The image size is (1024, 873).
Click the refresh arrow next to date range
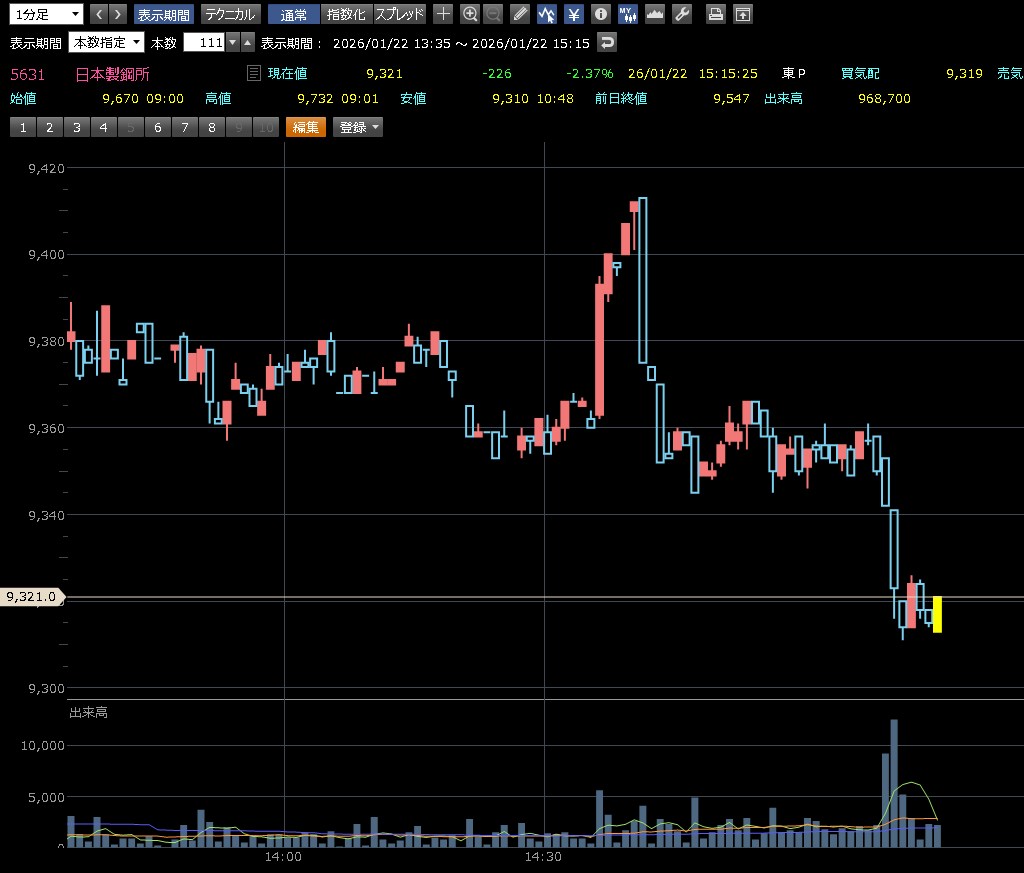tap(606, 42)
